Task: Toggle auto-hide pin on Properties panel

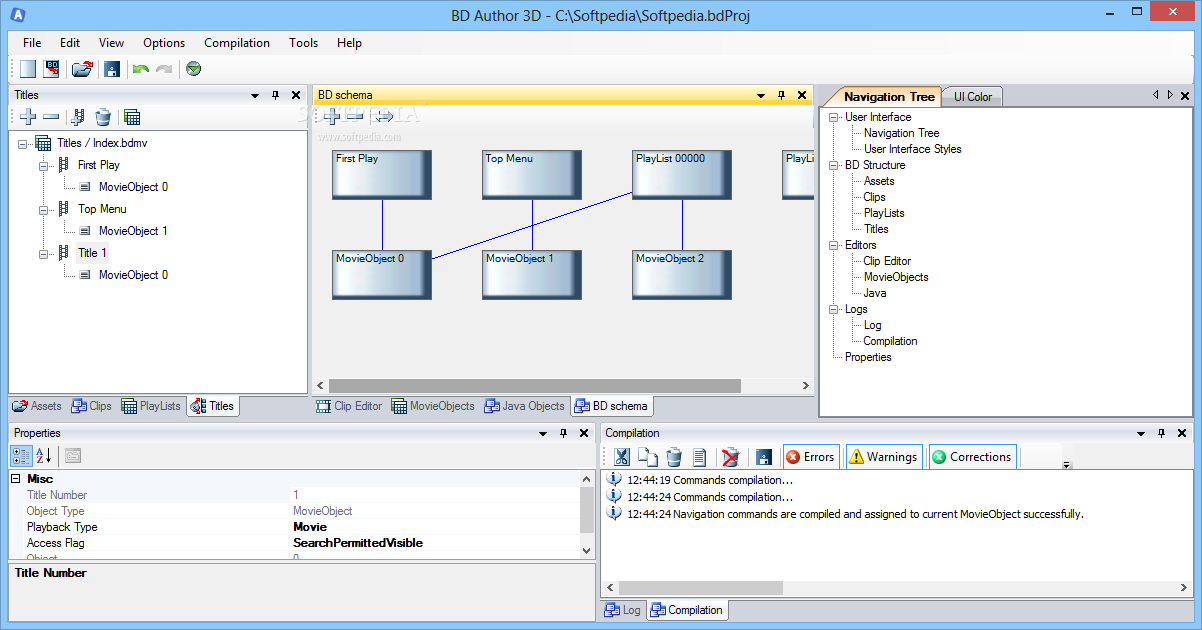Action: [x=563, y=433]
